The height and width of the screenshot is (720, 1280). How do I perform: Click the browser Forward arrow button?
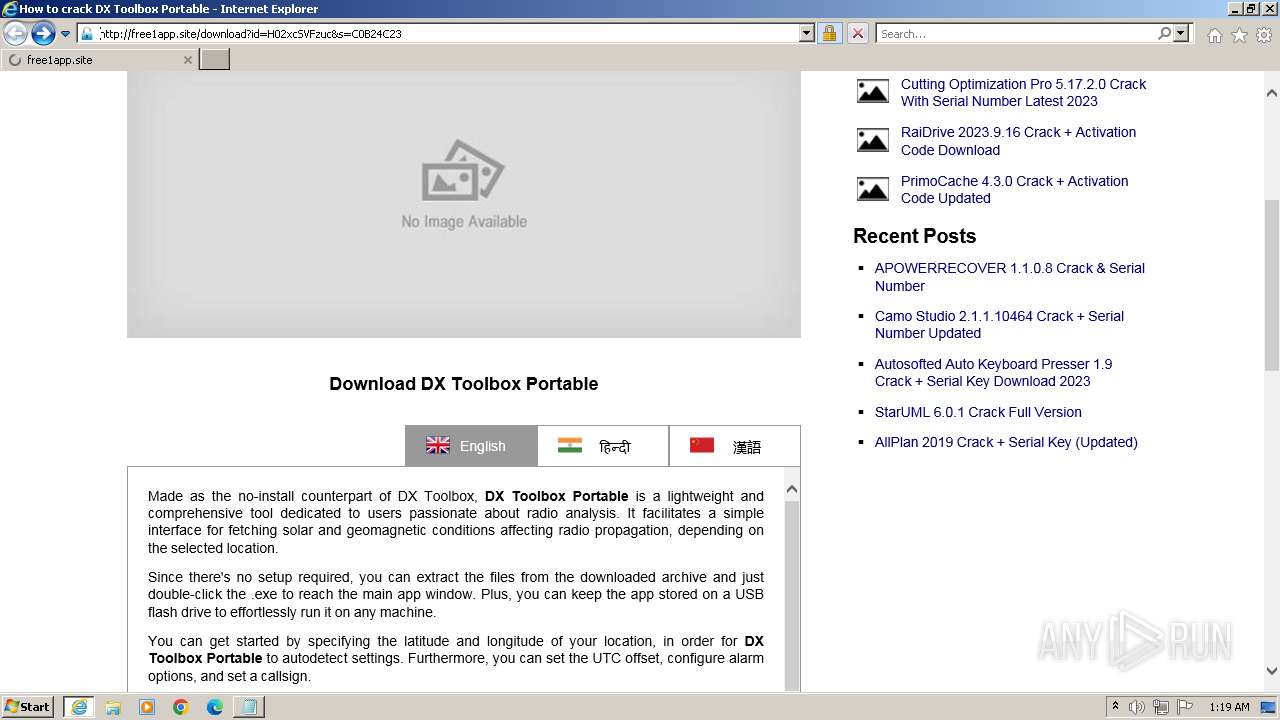click(42, 34)
